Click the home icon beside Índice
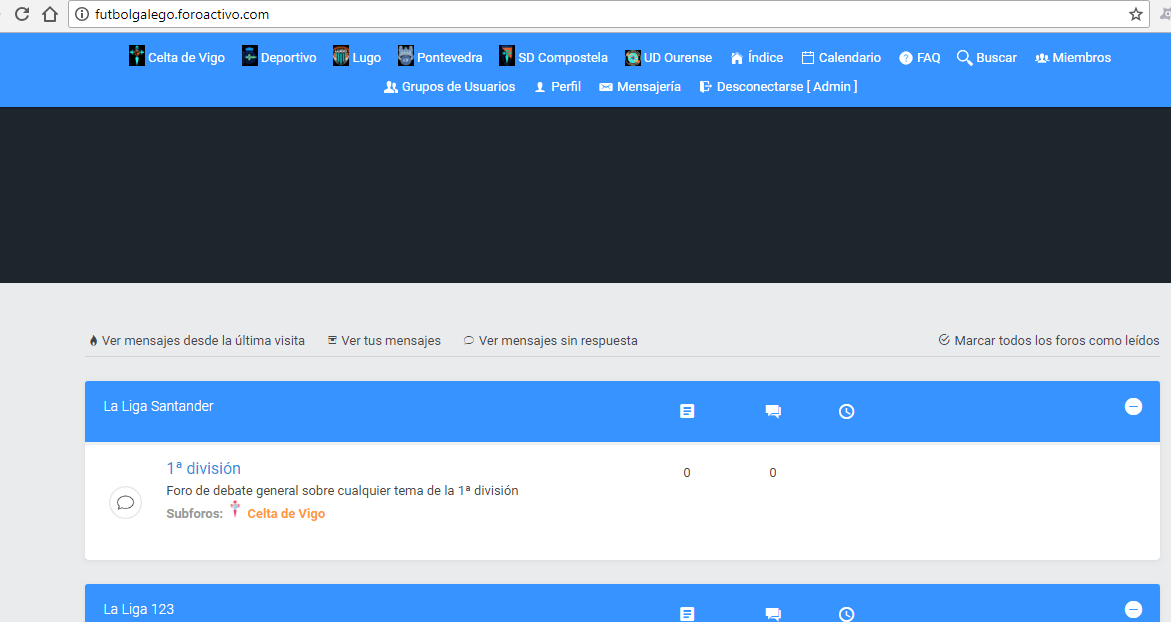The width and height of the screenshot is (1171, 622). (x=736, y=58)
